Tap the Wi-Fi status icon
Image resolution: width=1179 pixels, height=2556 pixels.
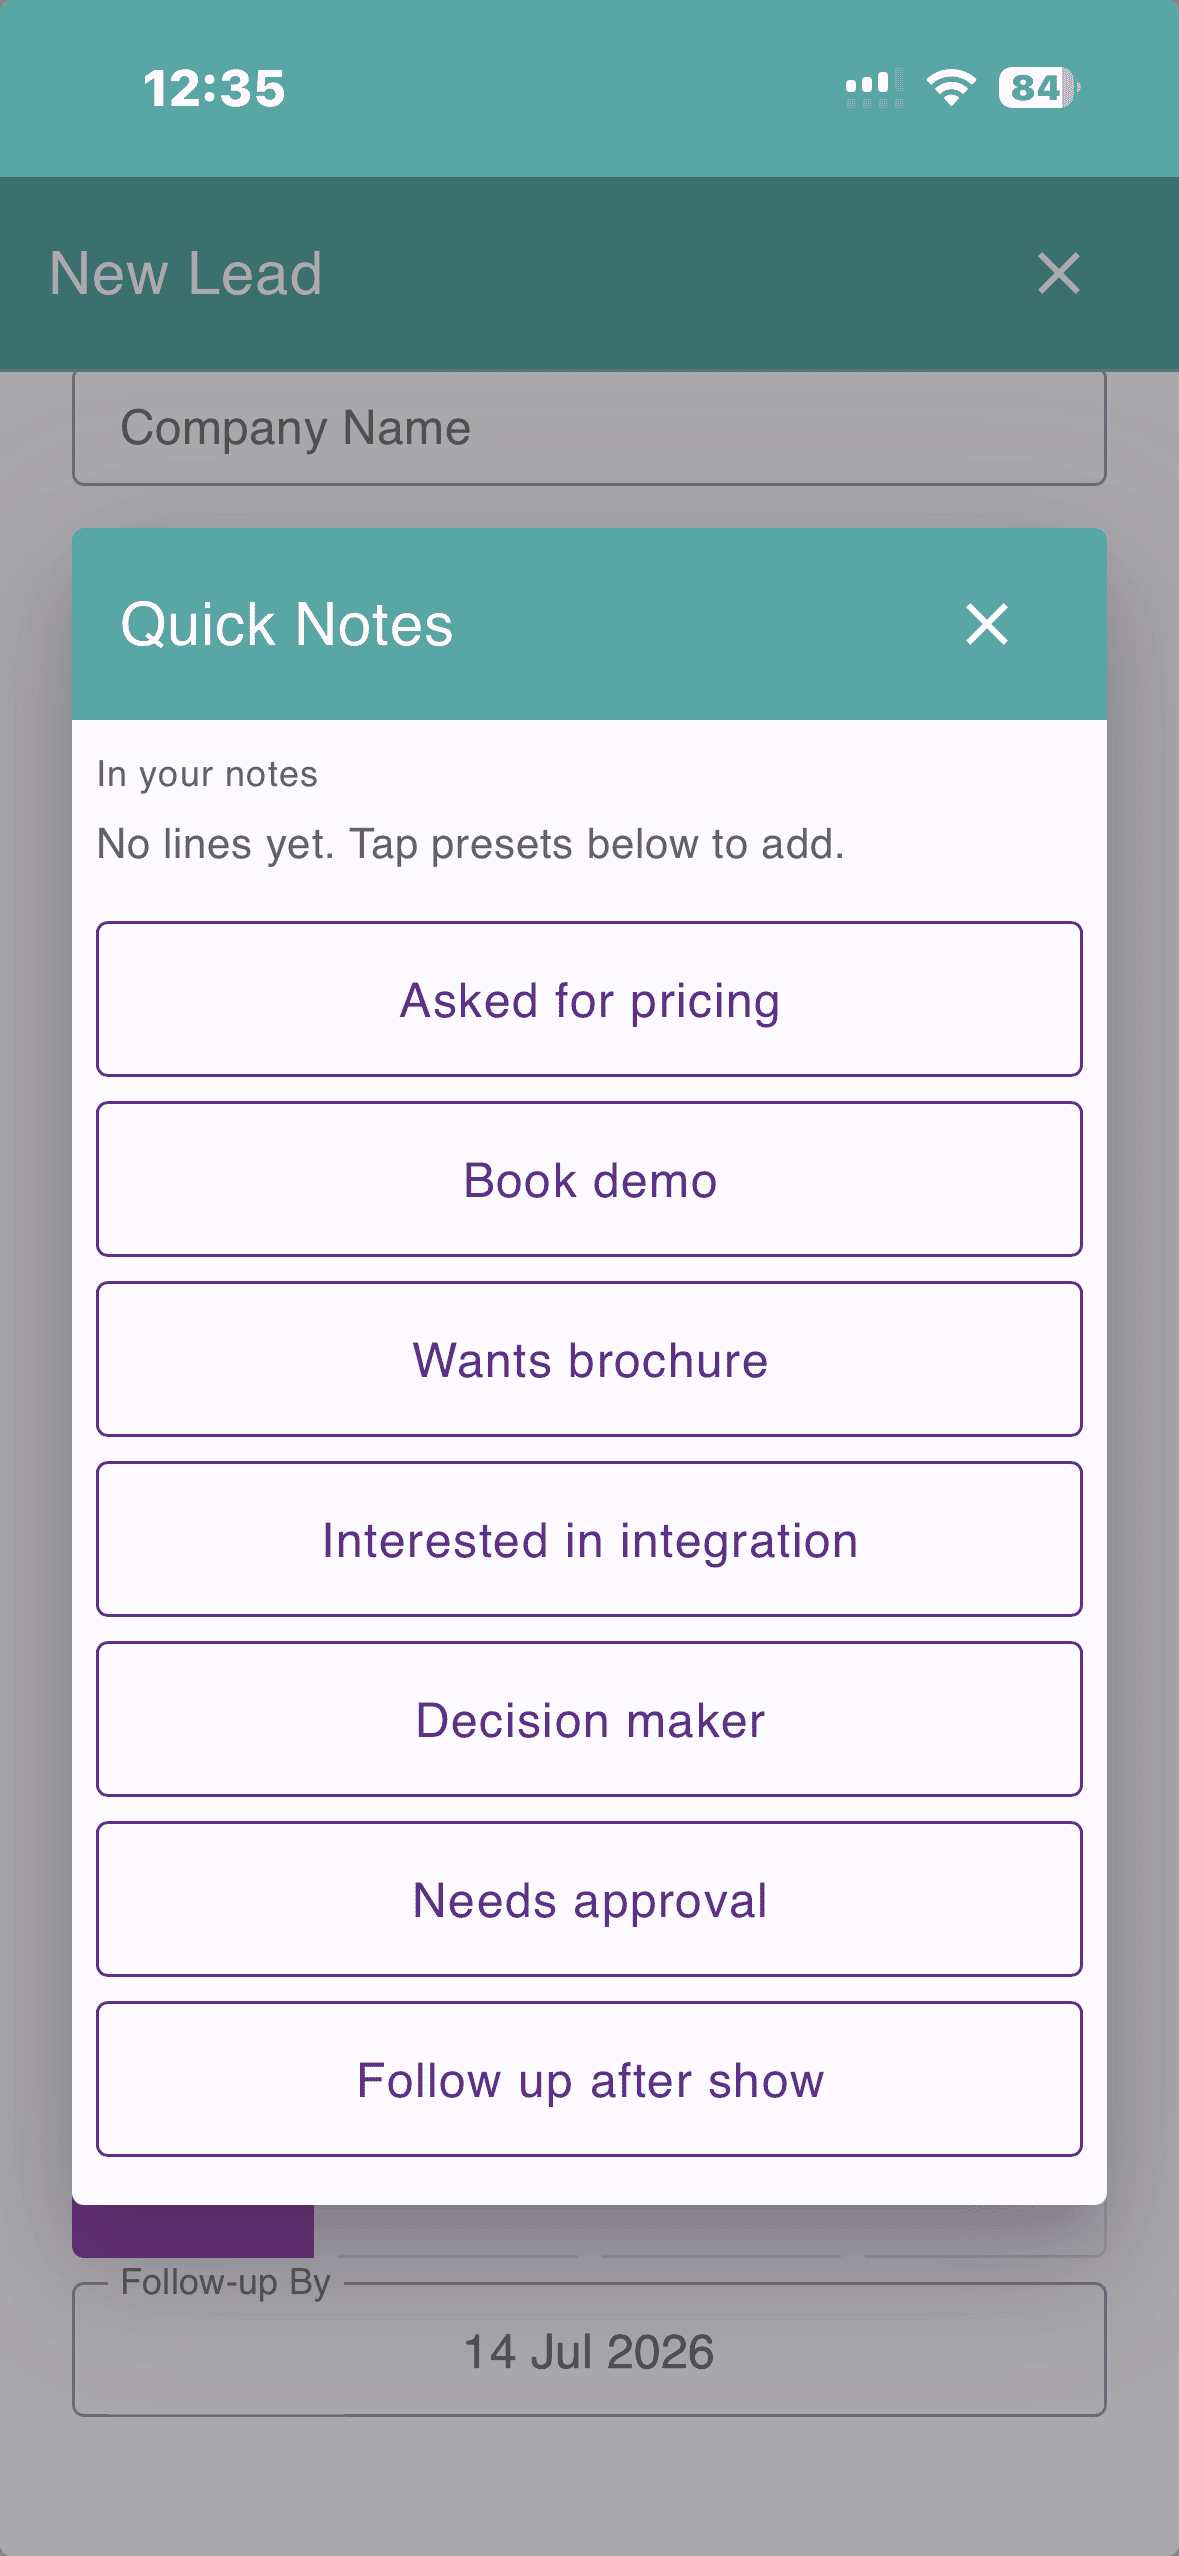[x=951, y=88]
